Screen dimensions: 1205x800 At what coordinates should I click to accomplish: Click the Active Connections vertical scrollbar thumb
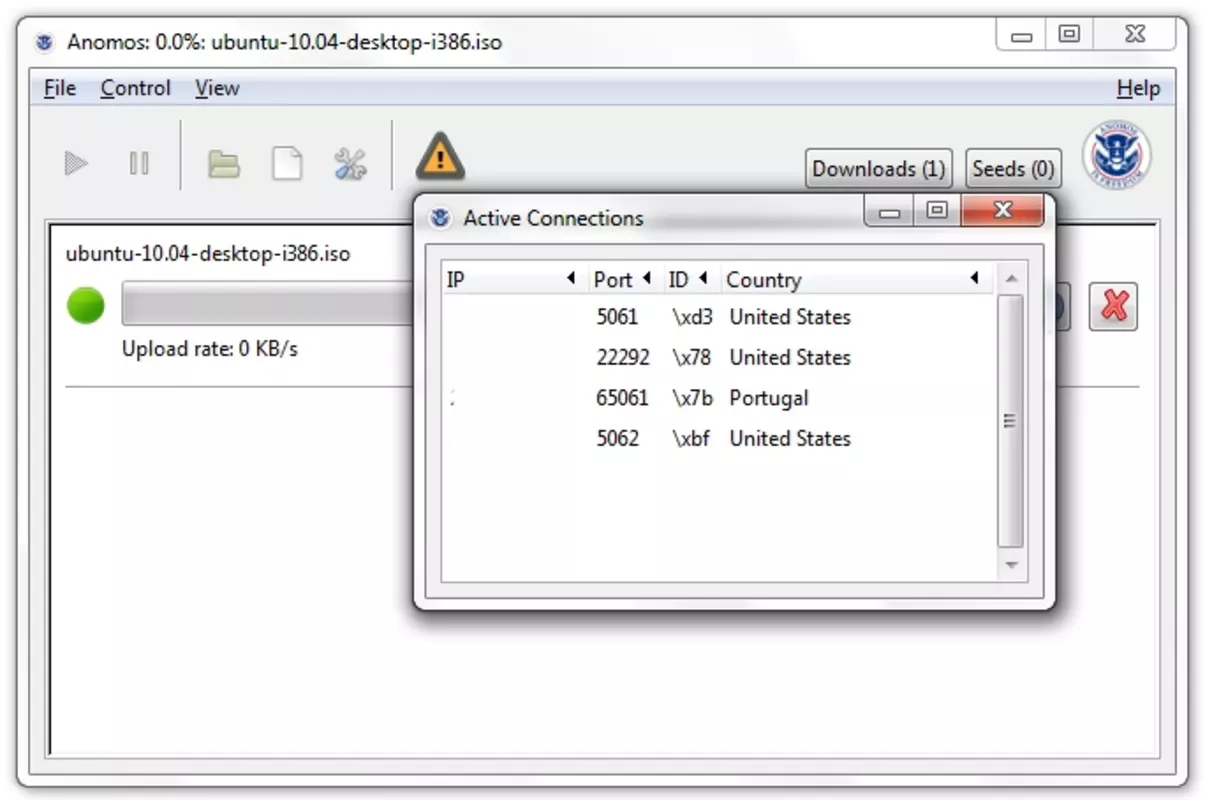click(x=1010, y=421)
